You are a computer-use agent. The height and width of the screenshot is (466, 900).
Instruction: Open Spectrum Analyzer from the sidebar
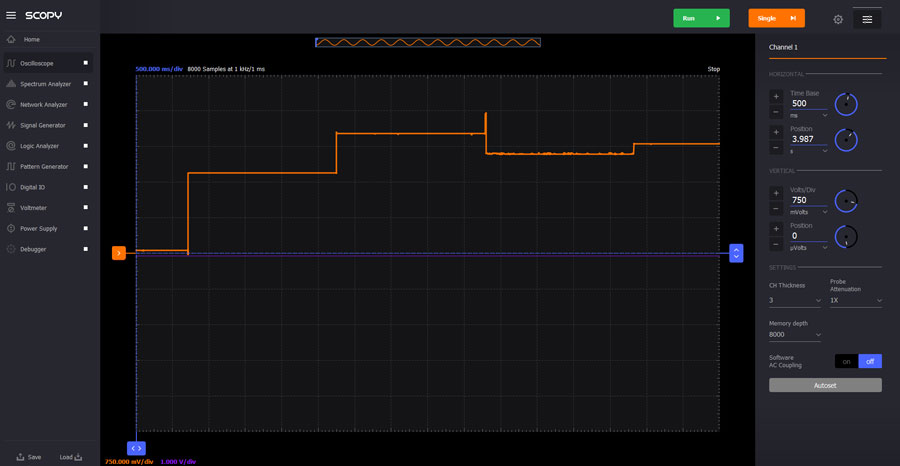[x=43, y=84]
